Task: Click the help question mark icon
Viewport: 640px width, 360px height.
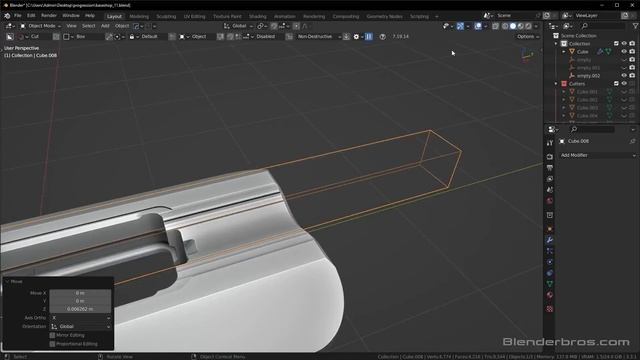Action: click(x=382, y=37)
